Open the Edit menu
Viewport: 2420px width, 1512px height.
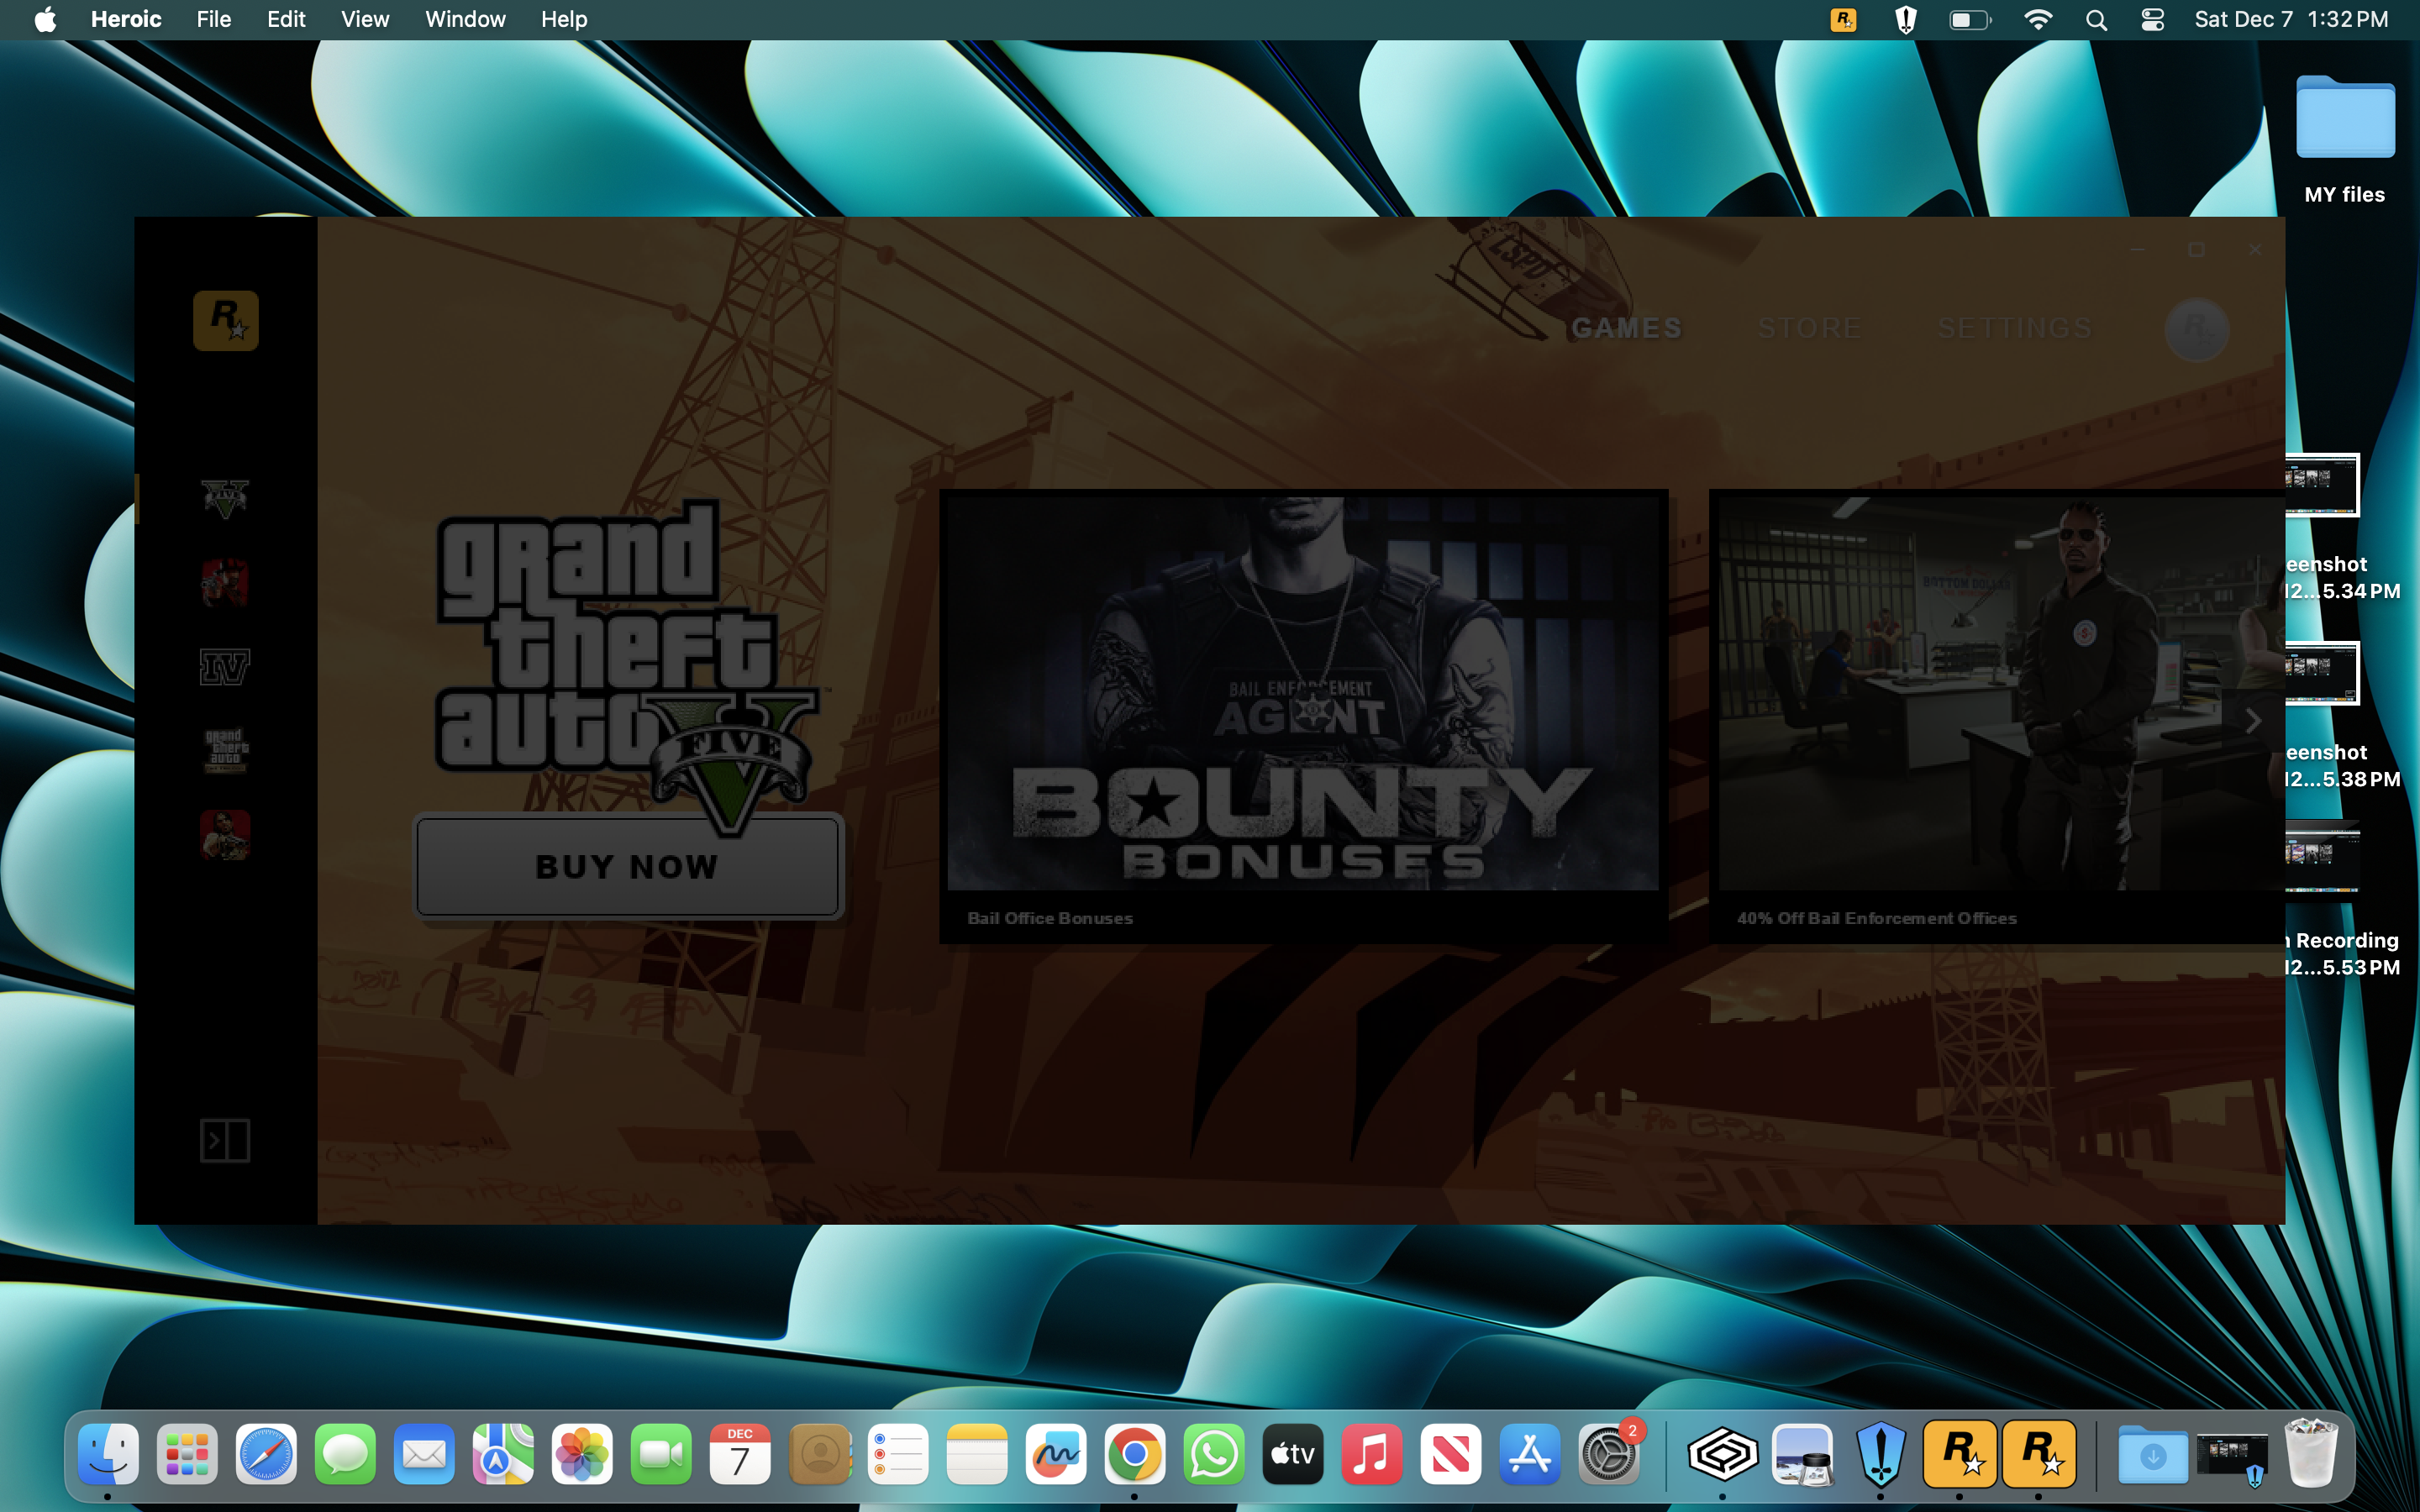pyautogui.click(x=286, y=19)
